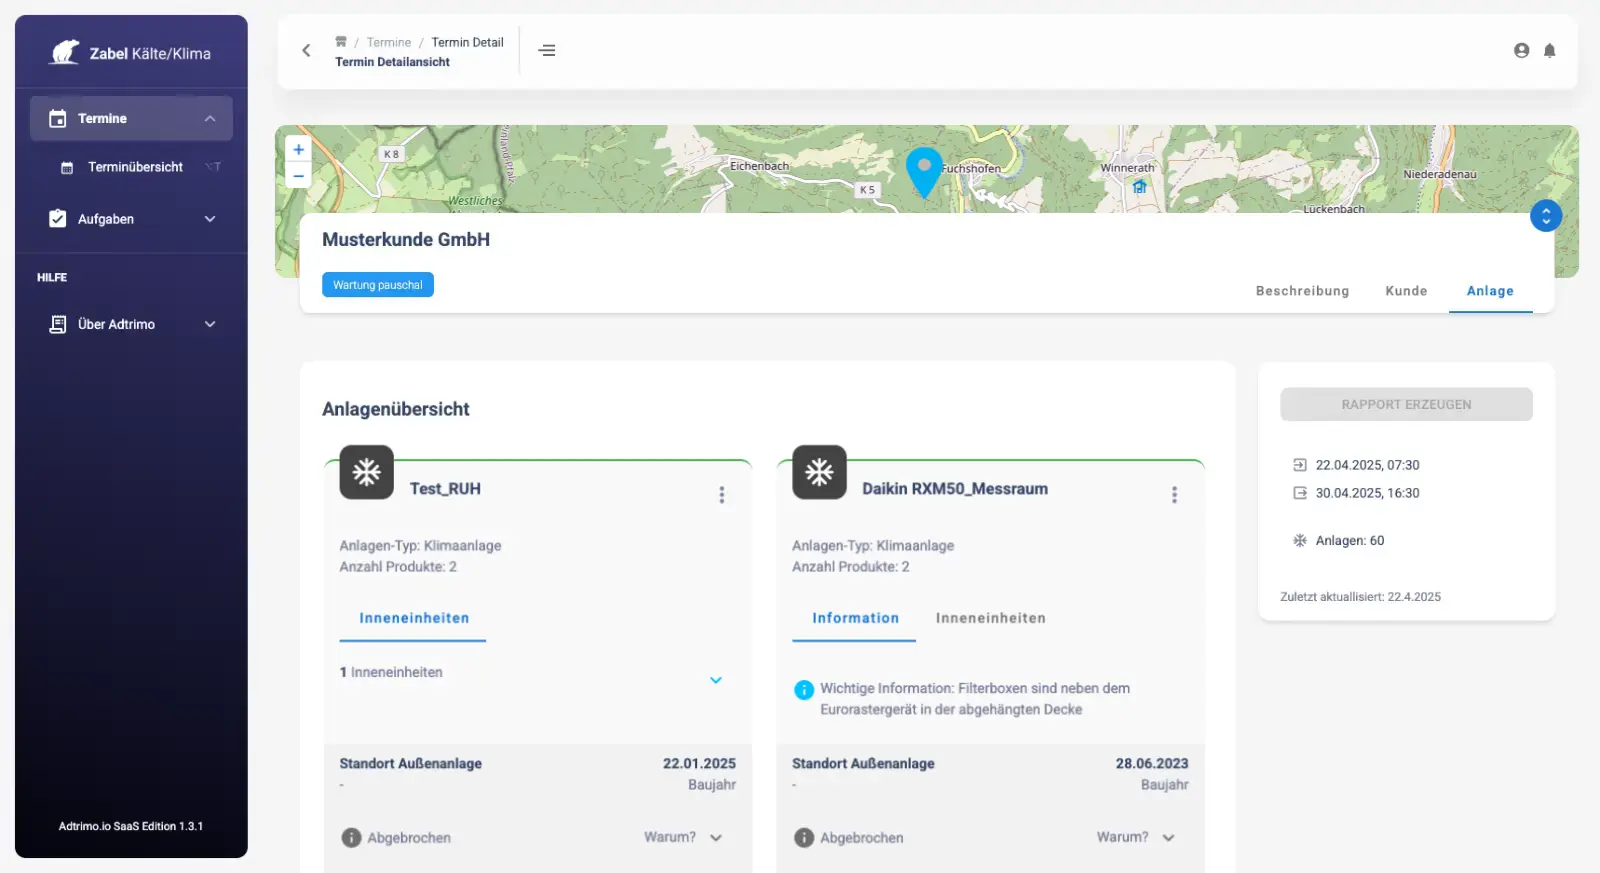Image resolution: width=1600 pixels, height=873 pixels.
Task: Expand the Aufgaben sidebar section
Action: 210,219
